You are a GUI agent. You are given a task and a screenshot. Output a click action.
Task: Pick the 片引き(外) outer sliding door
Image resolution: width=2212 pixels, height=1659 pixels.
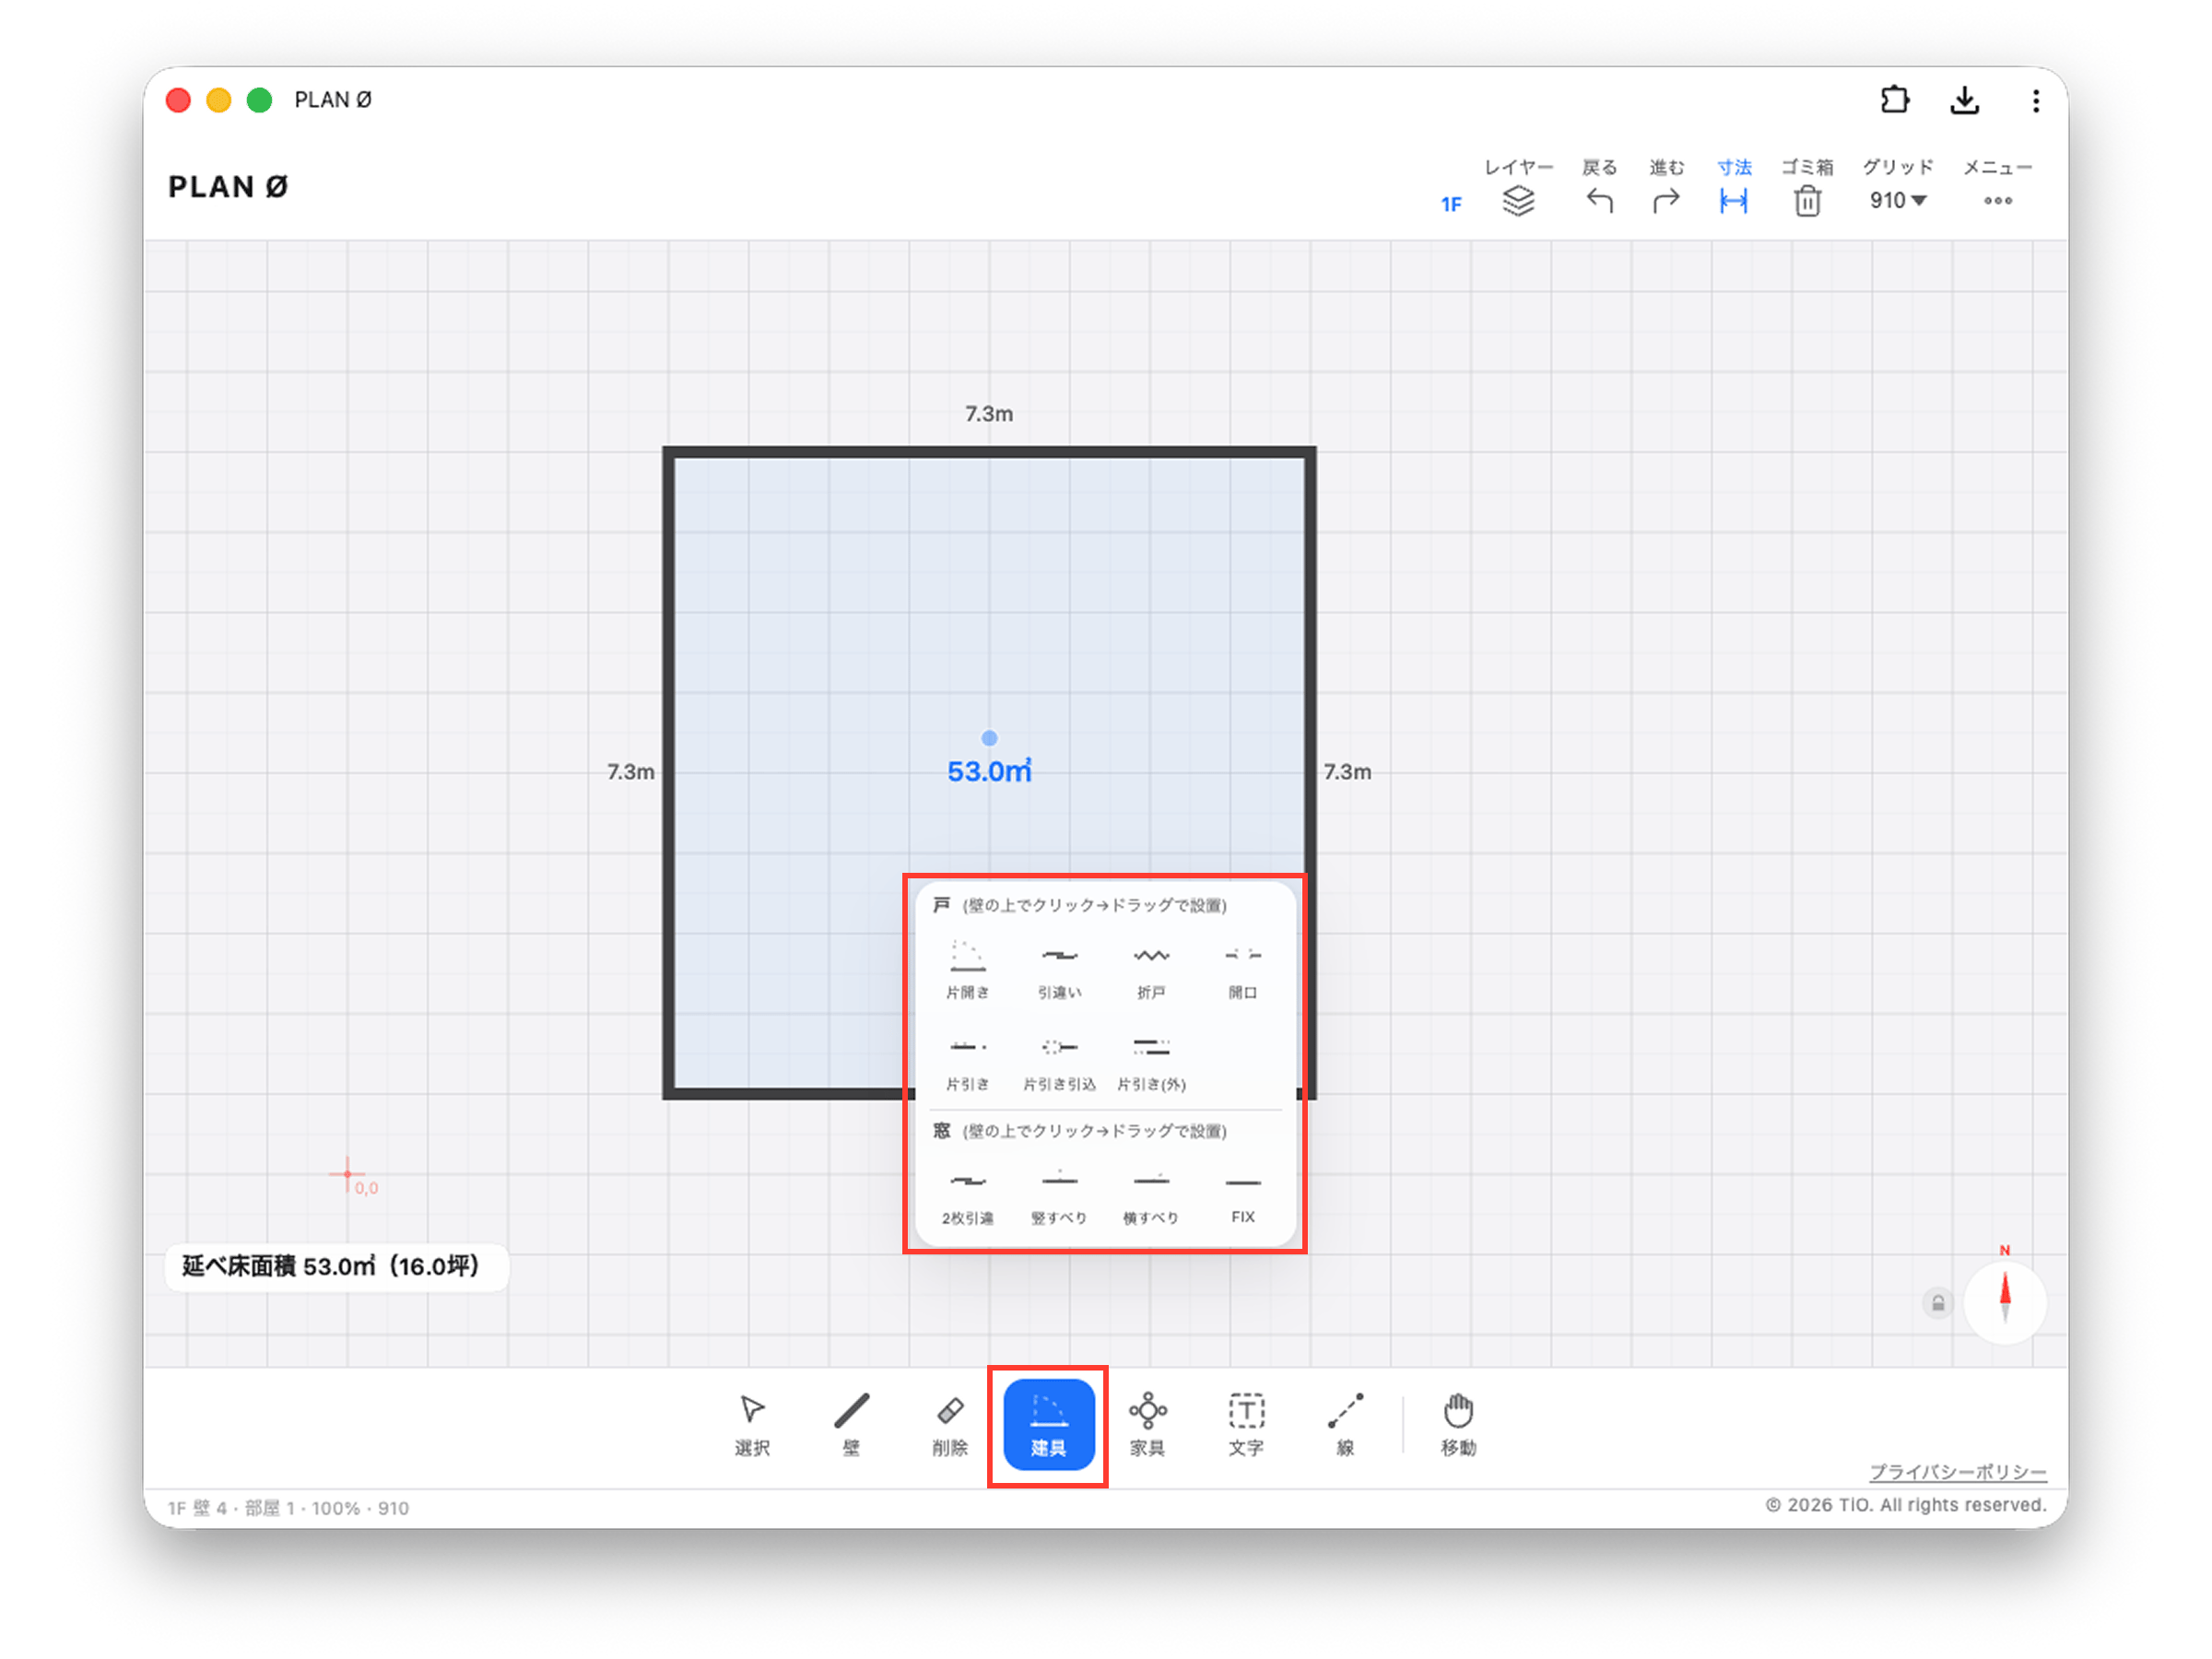coord(1151,1061)
